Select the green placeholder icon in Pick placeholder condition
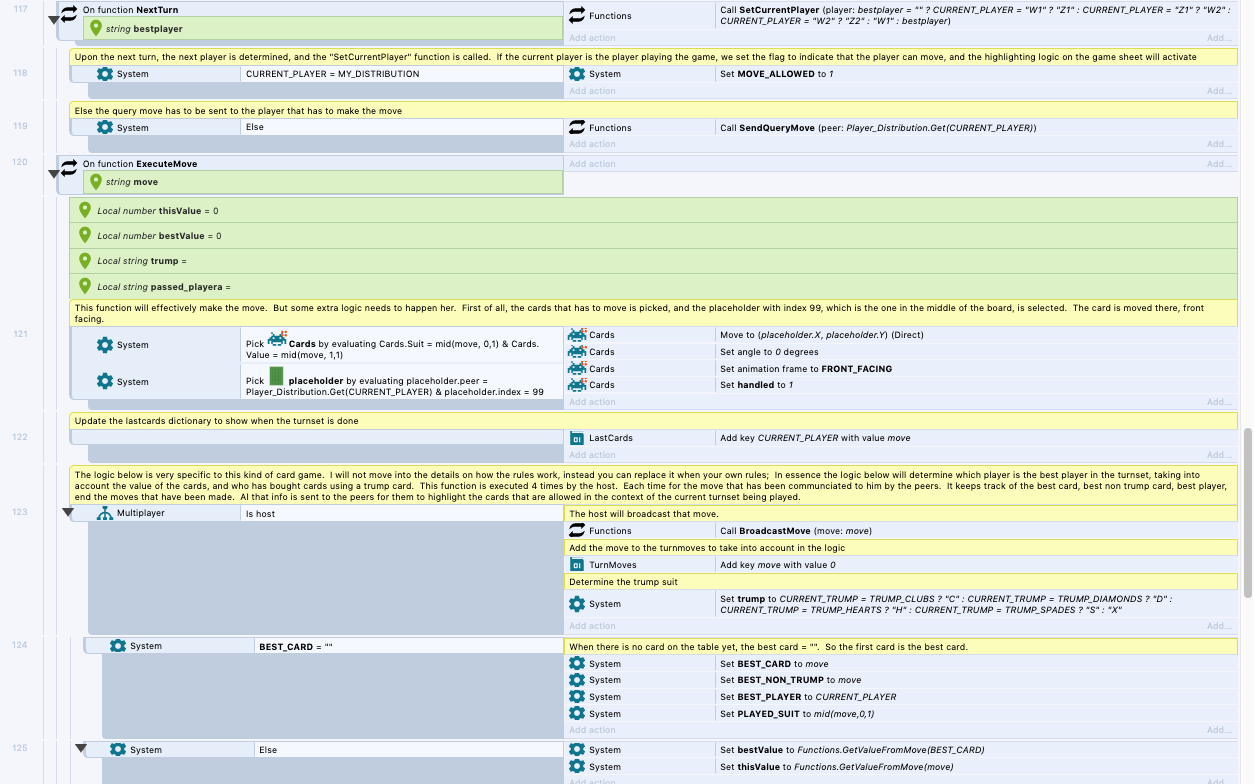 (x=277, y=376)
